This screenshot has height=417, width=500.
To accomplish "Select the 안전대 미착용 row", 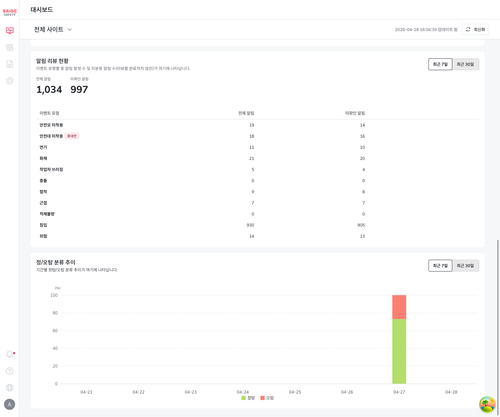I will (257, 136).
